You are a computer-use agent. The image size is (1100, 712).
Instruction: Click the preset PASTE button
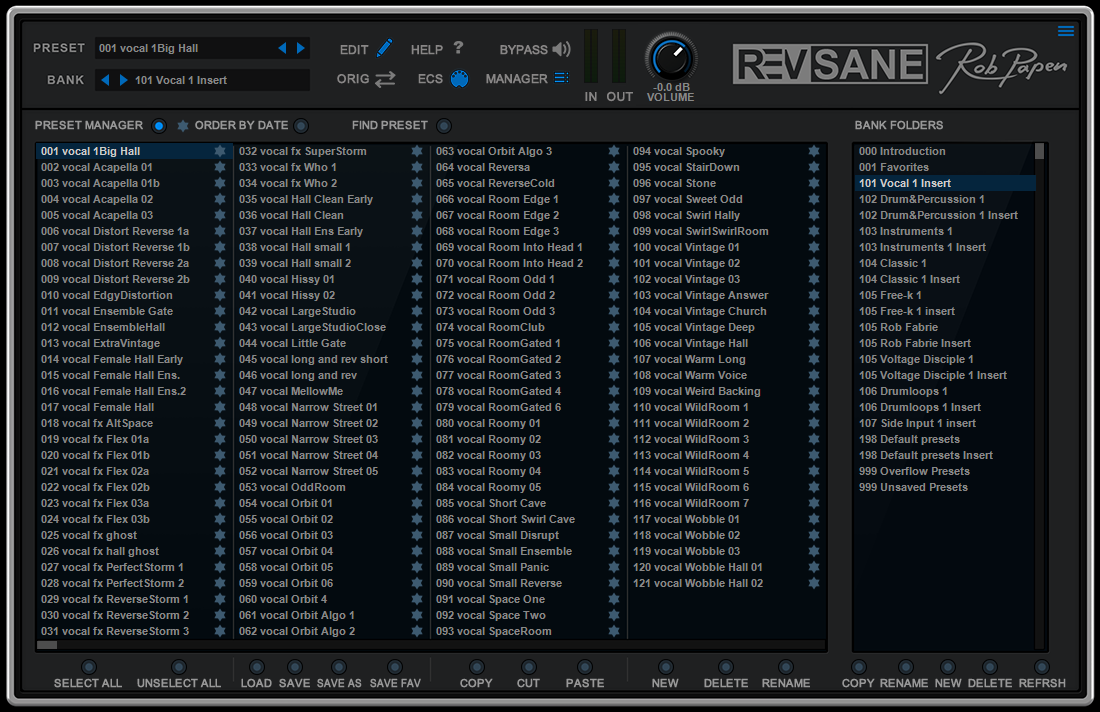pyautogui.click(x=584, y=667)
